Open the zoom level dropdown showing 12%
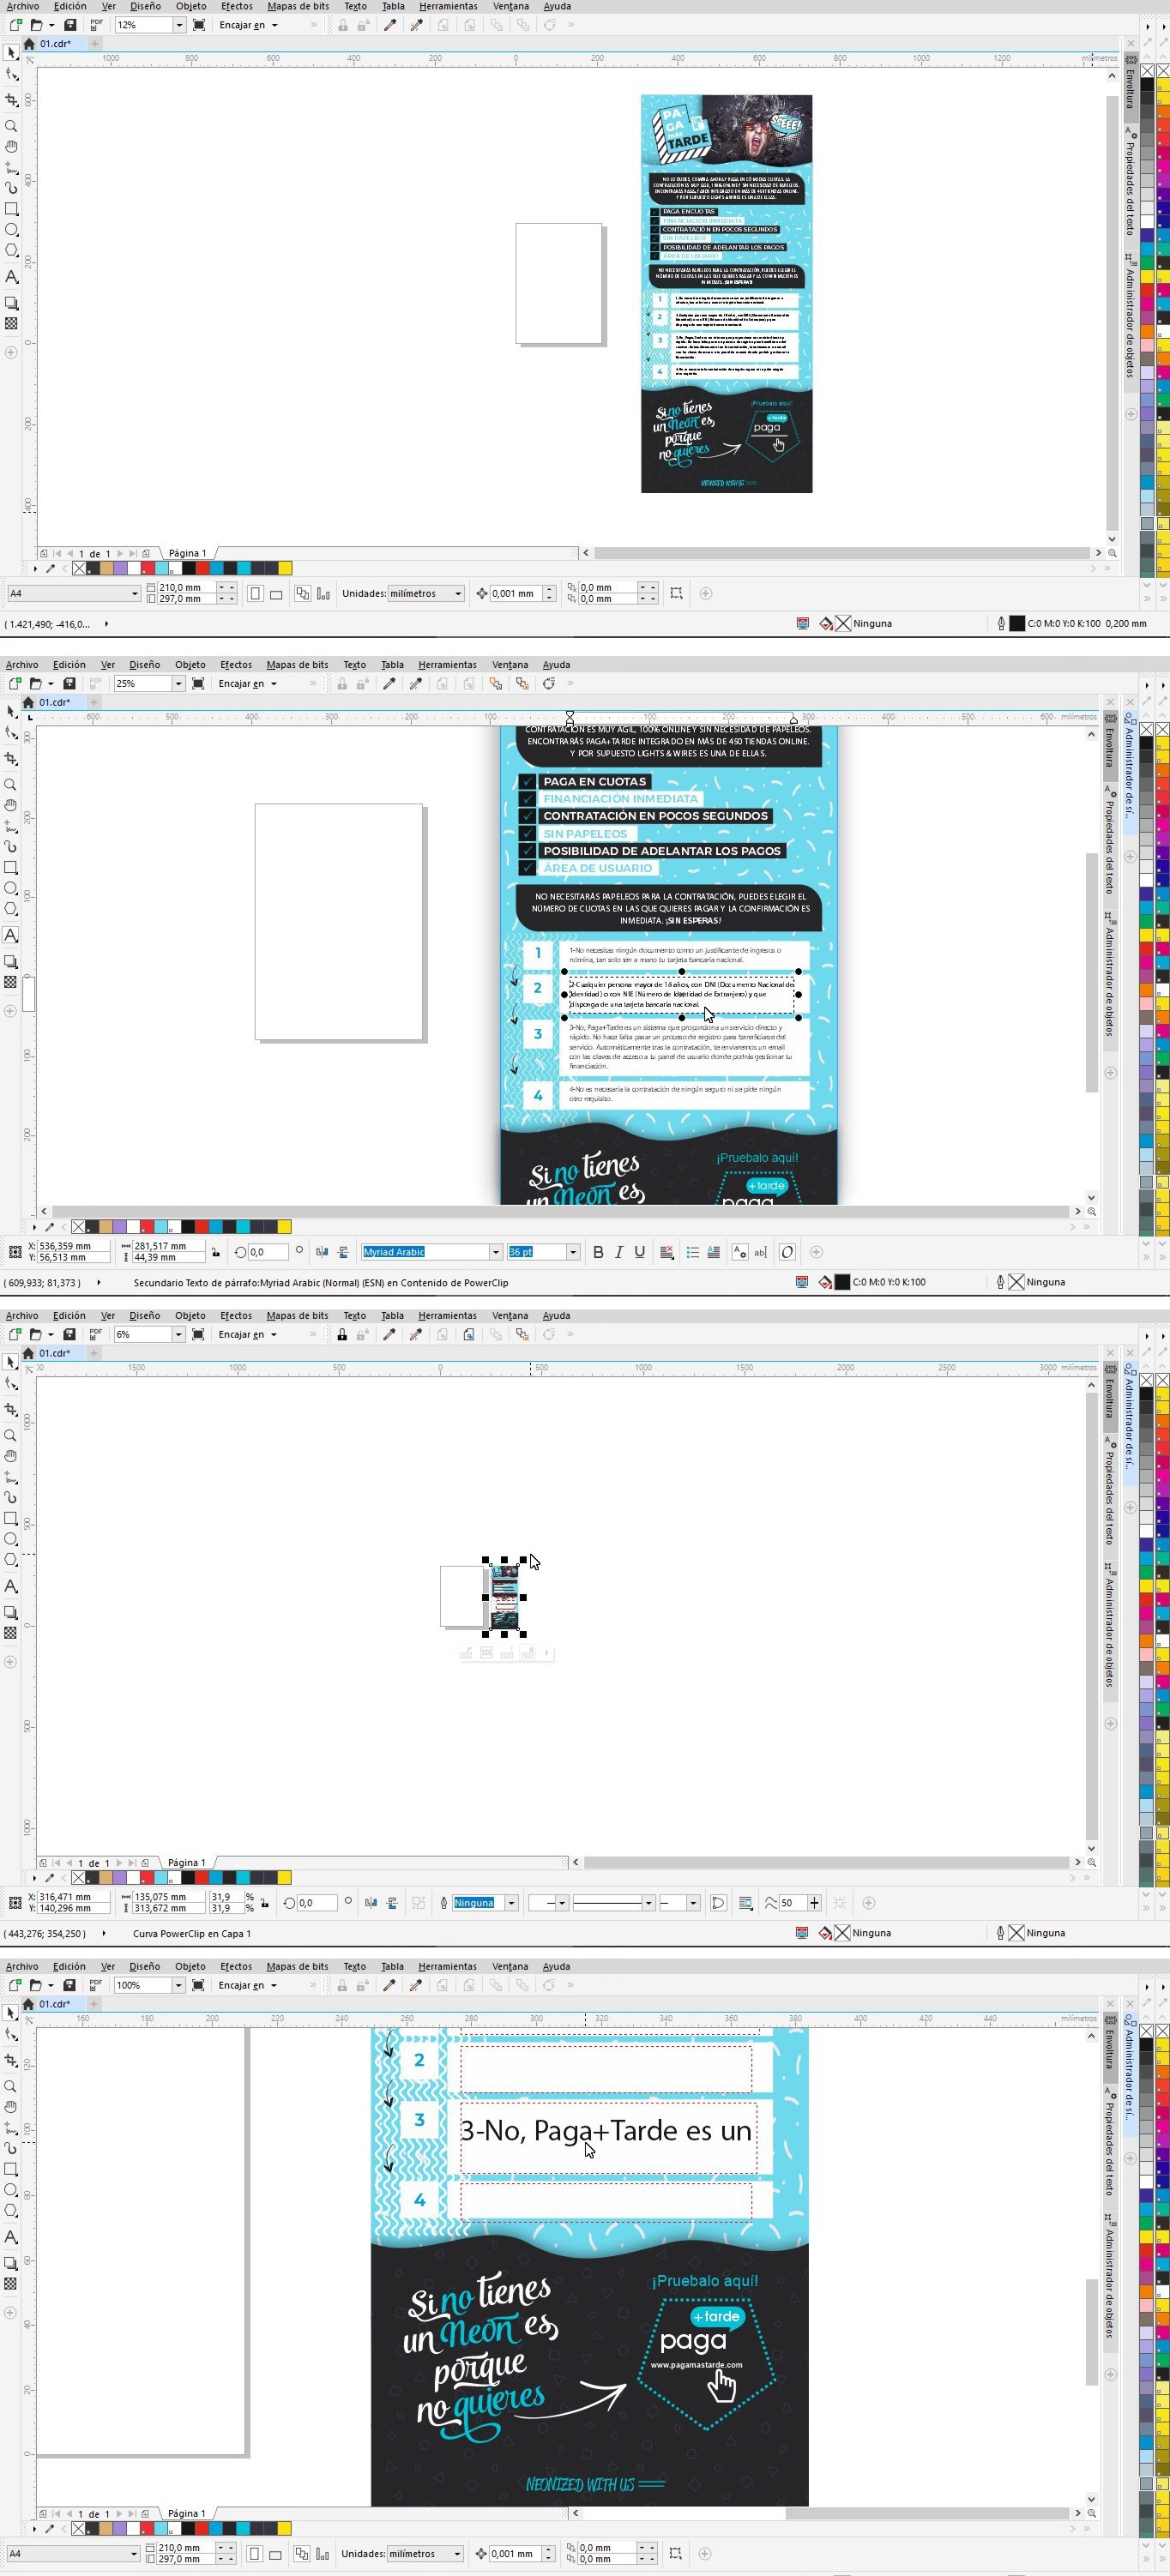Screen dimensions: 1170x2576 pyautogui.click(x=180, y=25)
